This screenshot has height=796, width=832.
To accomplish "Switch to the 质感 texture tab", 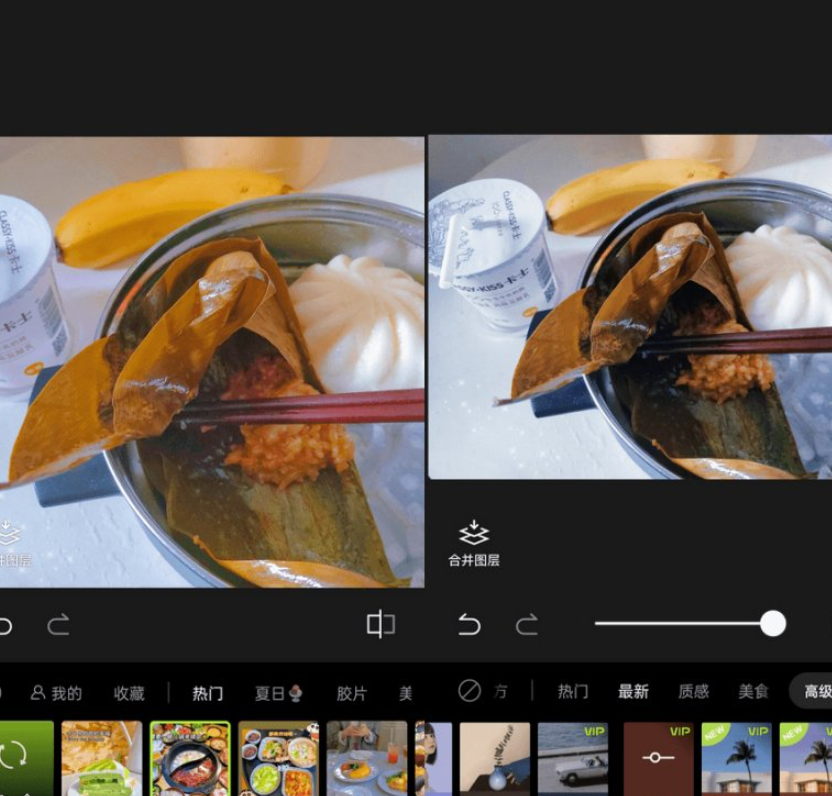I will coord(694,691).
